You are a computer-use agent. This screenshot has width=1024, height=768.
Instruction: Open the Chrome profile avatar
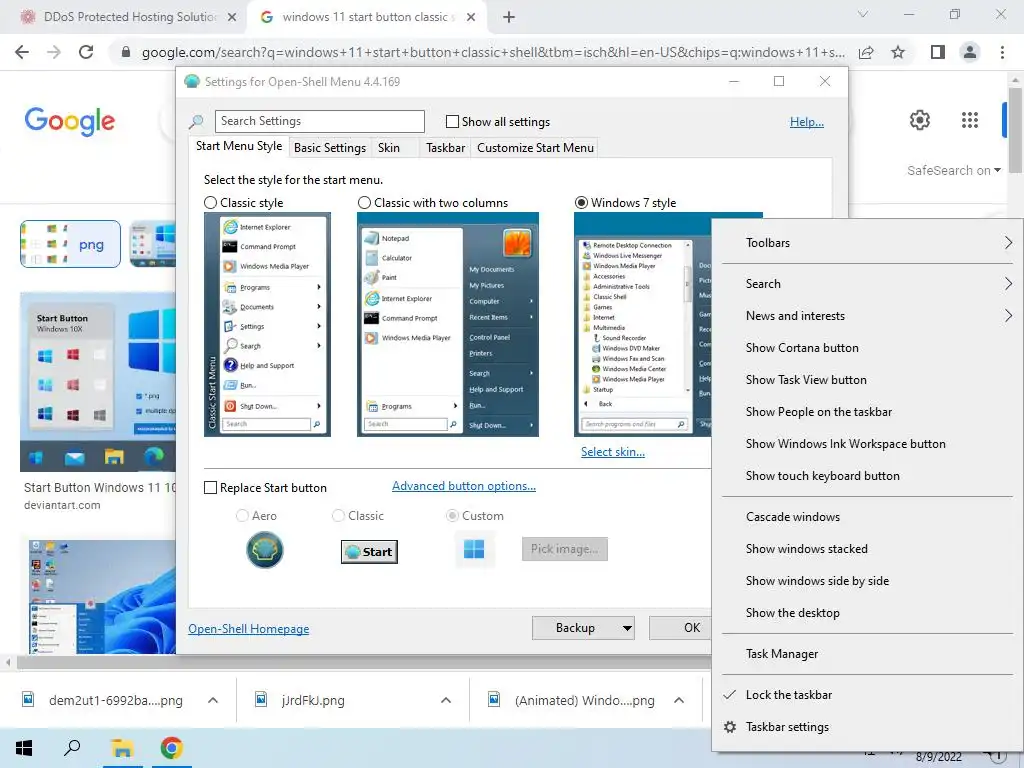(970, 52)
